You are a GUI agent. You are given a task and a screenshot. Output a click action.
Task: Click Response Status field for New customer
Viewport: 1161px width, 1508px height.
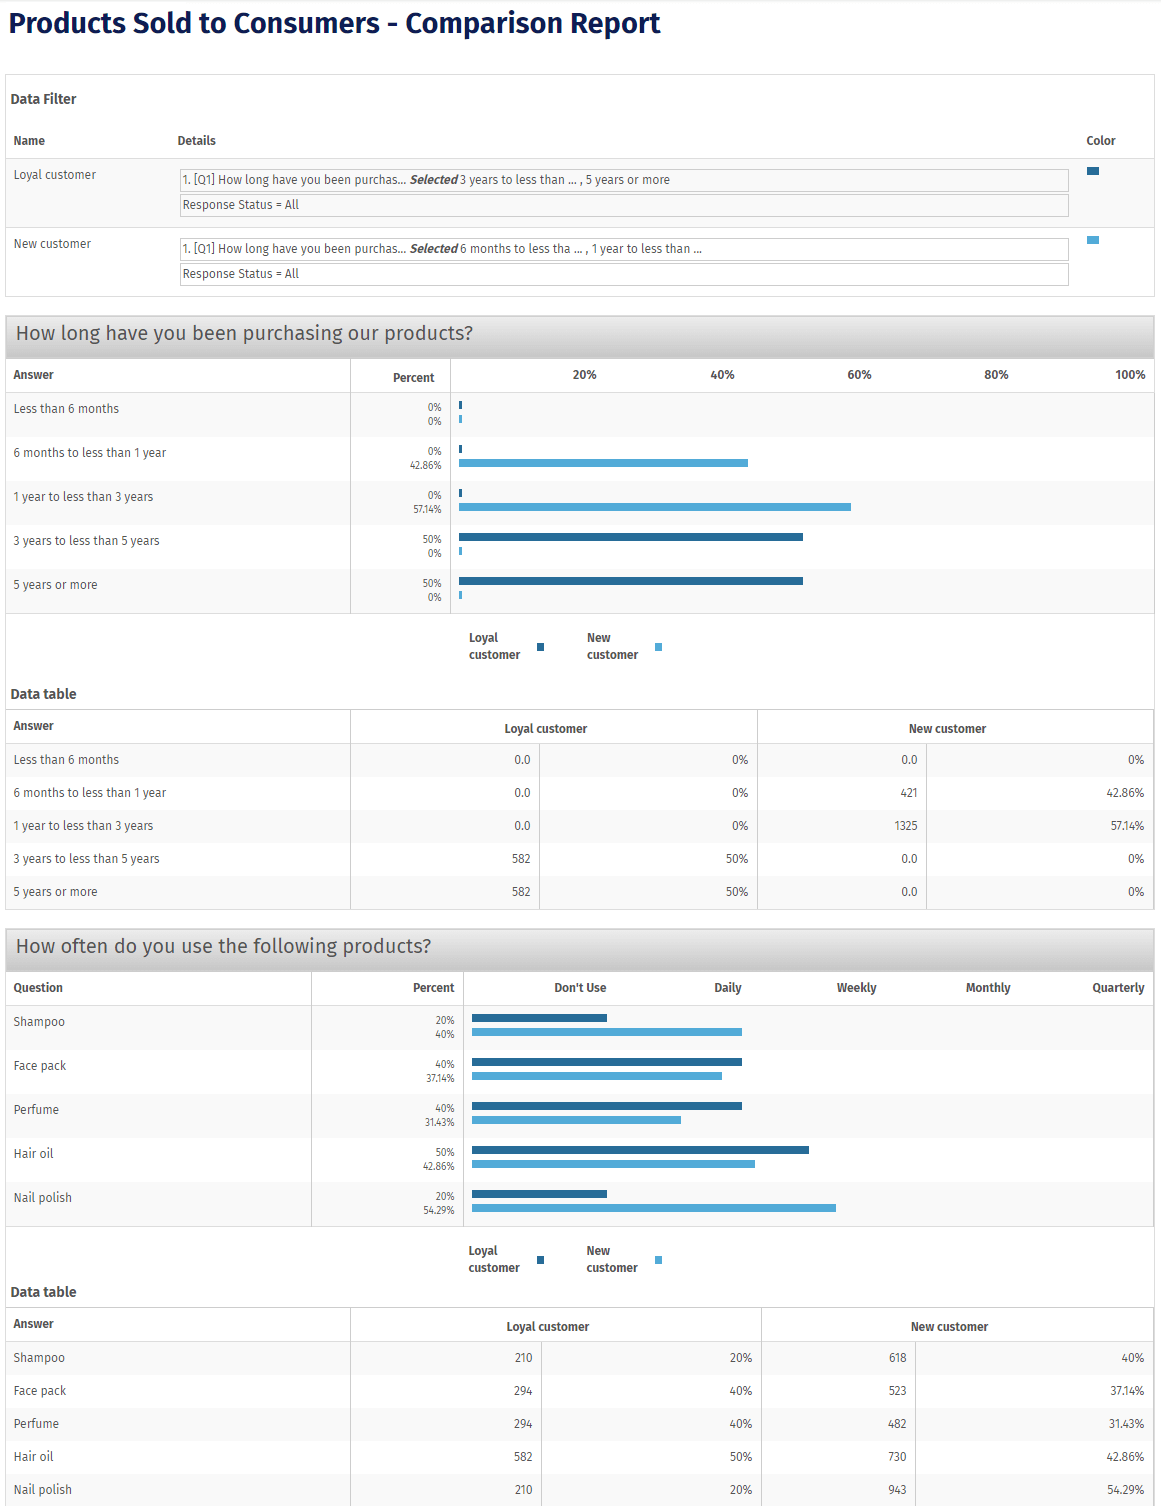tap(623, 274)
